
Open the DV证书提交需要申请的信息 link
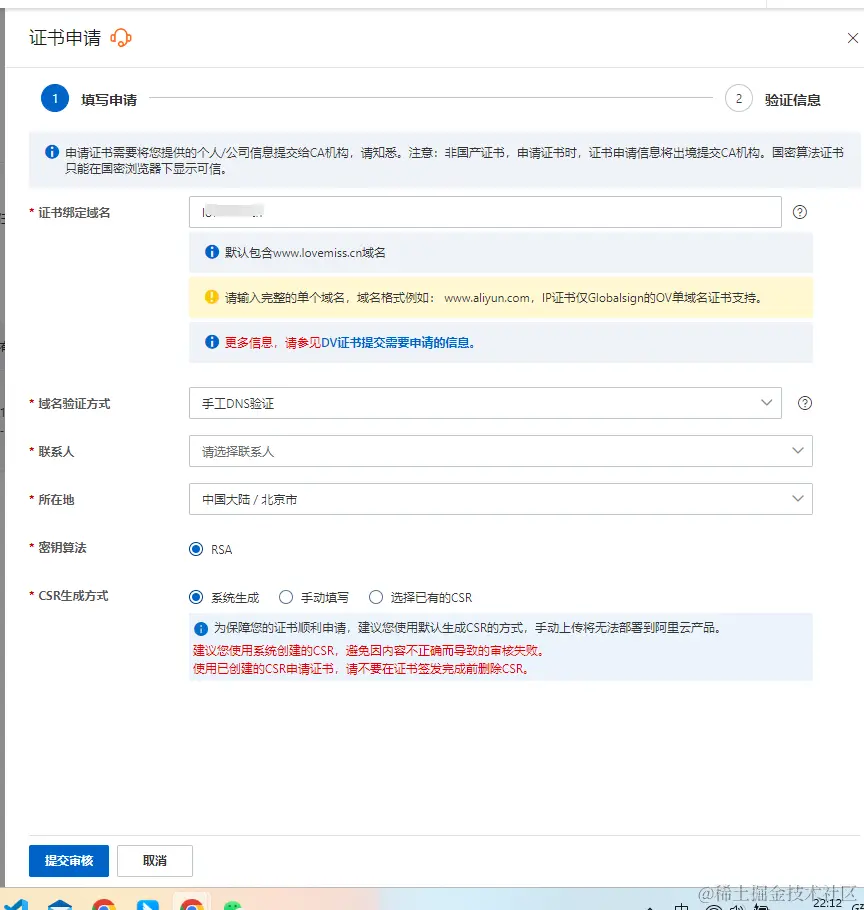point(399,342)
